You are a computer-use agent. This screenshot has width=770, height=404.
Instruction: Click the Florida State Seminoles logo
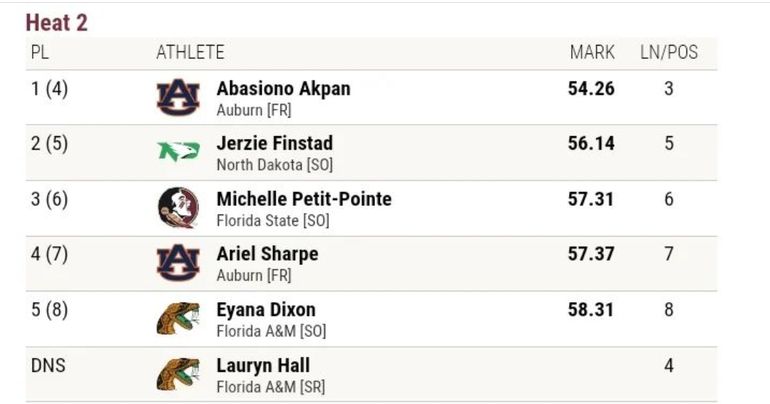178,208
